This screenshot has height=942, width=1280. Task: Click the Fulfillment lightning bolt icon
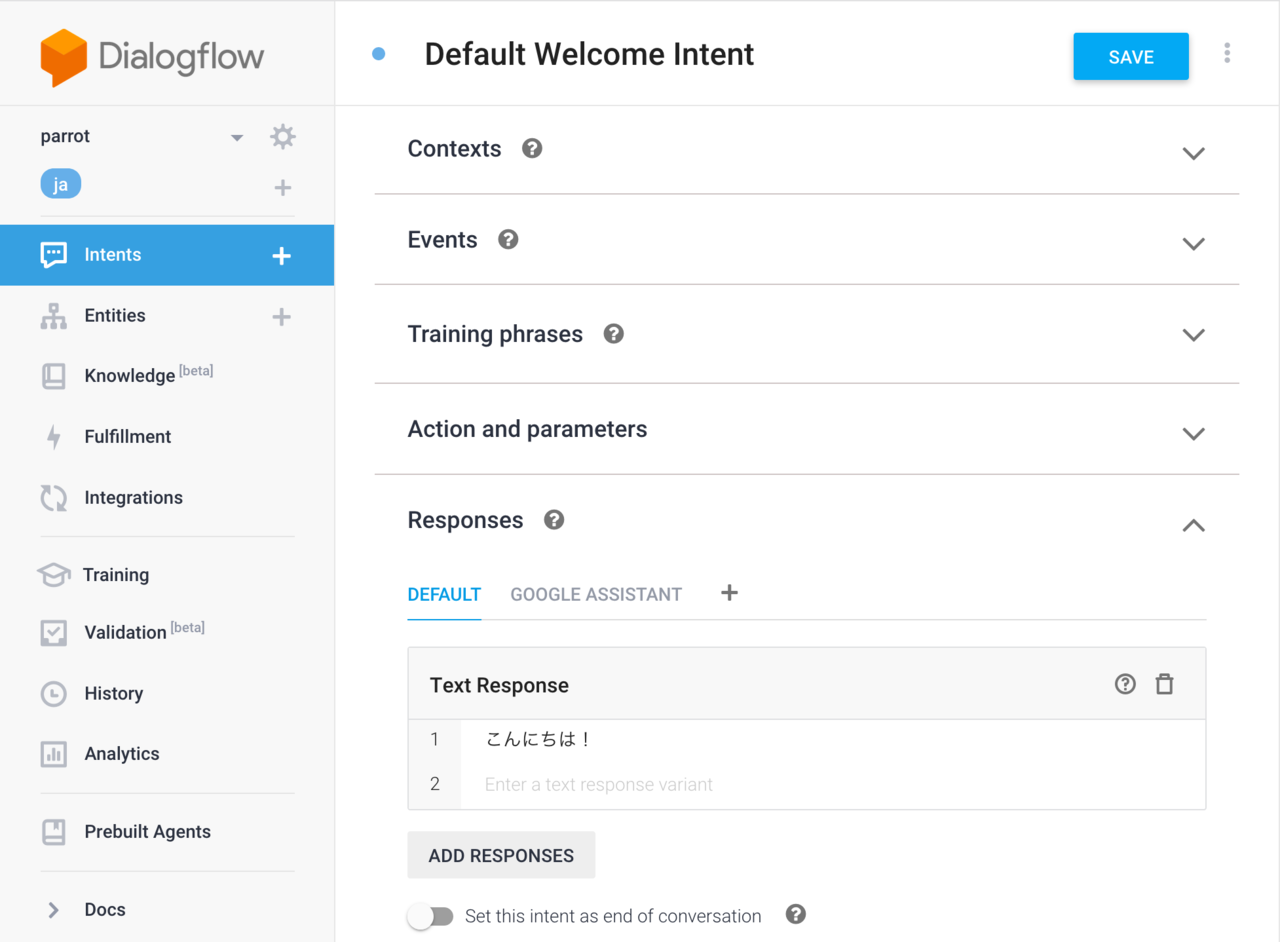[x=54, y=437]
